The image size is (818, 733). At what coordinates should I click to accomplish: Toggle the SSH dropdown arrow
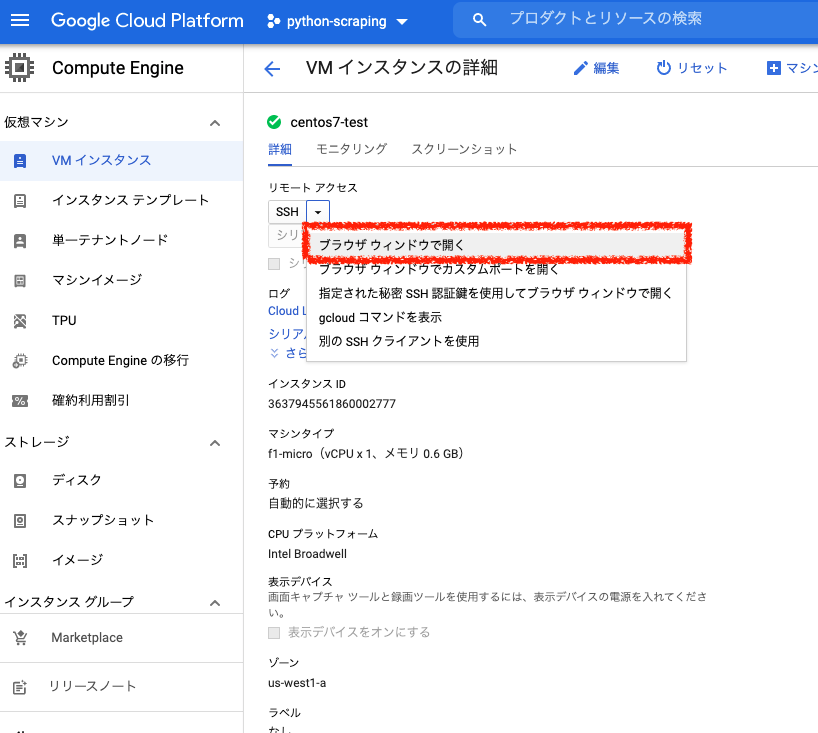coord(318,212)
